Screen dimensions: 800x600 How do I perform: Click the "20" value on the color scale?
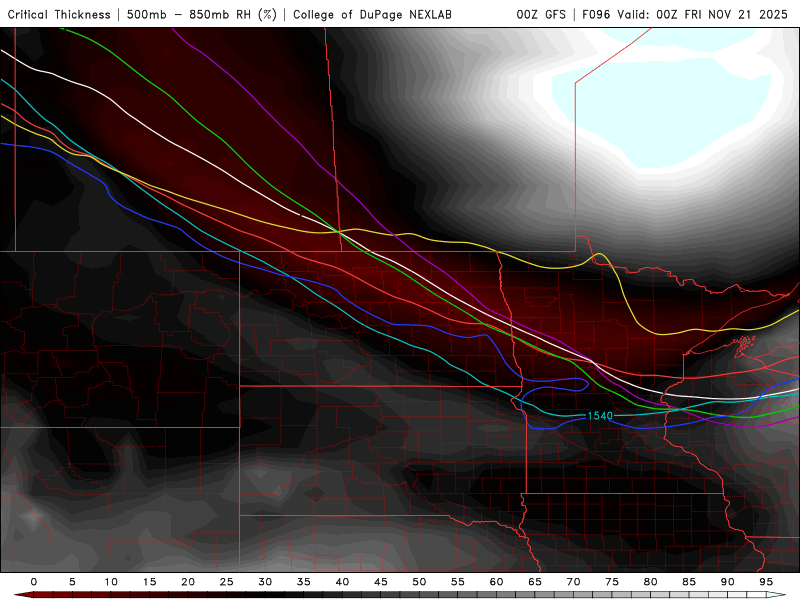pyautogui.click(x=188, y=582)
